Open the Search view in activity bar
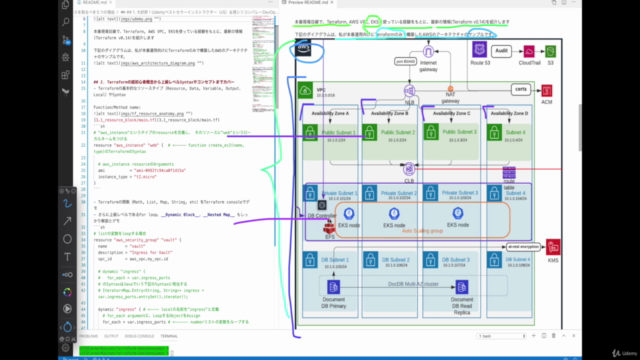 click(x=66, y=22)
